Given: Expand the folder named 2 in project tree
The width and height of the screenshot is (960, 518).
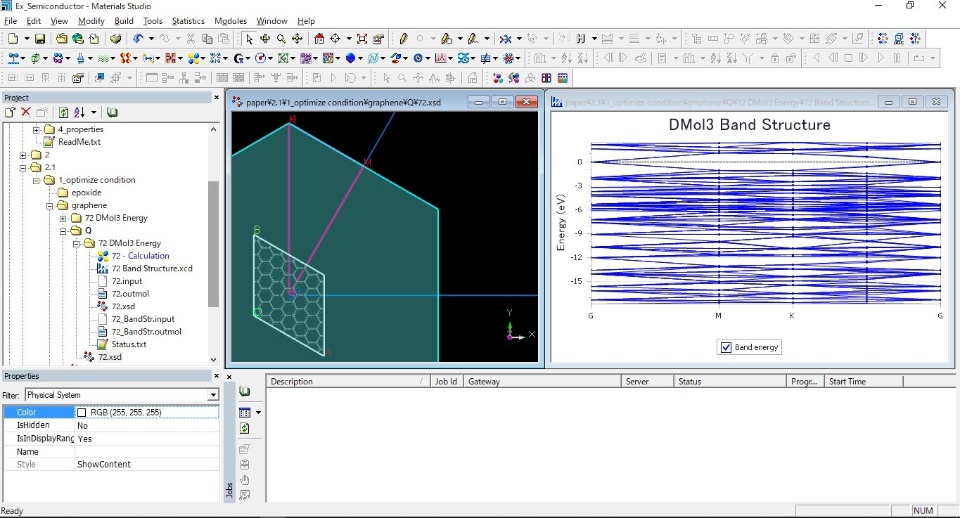Looking at the screenshot, I should [24, 155].
